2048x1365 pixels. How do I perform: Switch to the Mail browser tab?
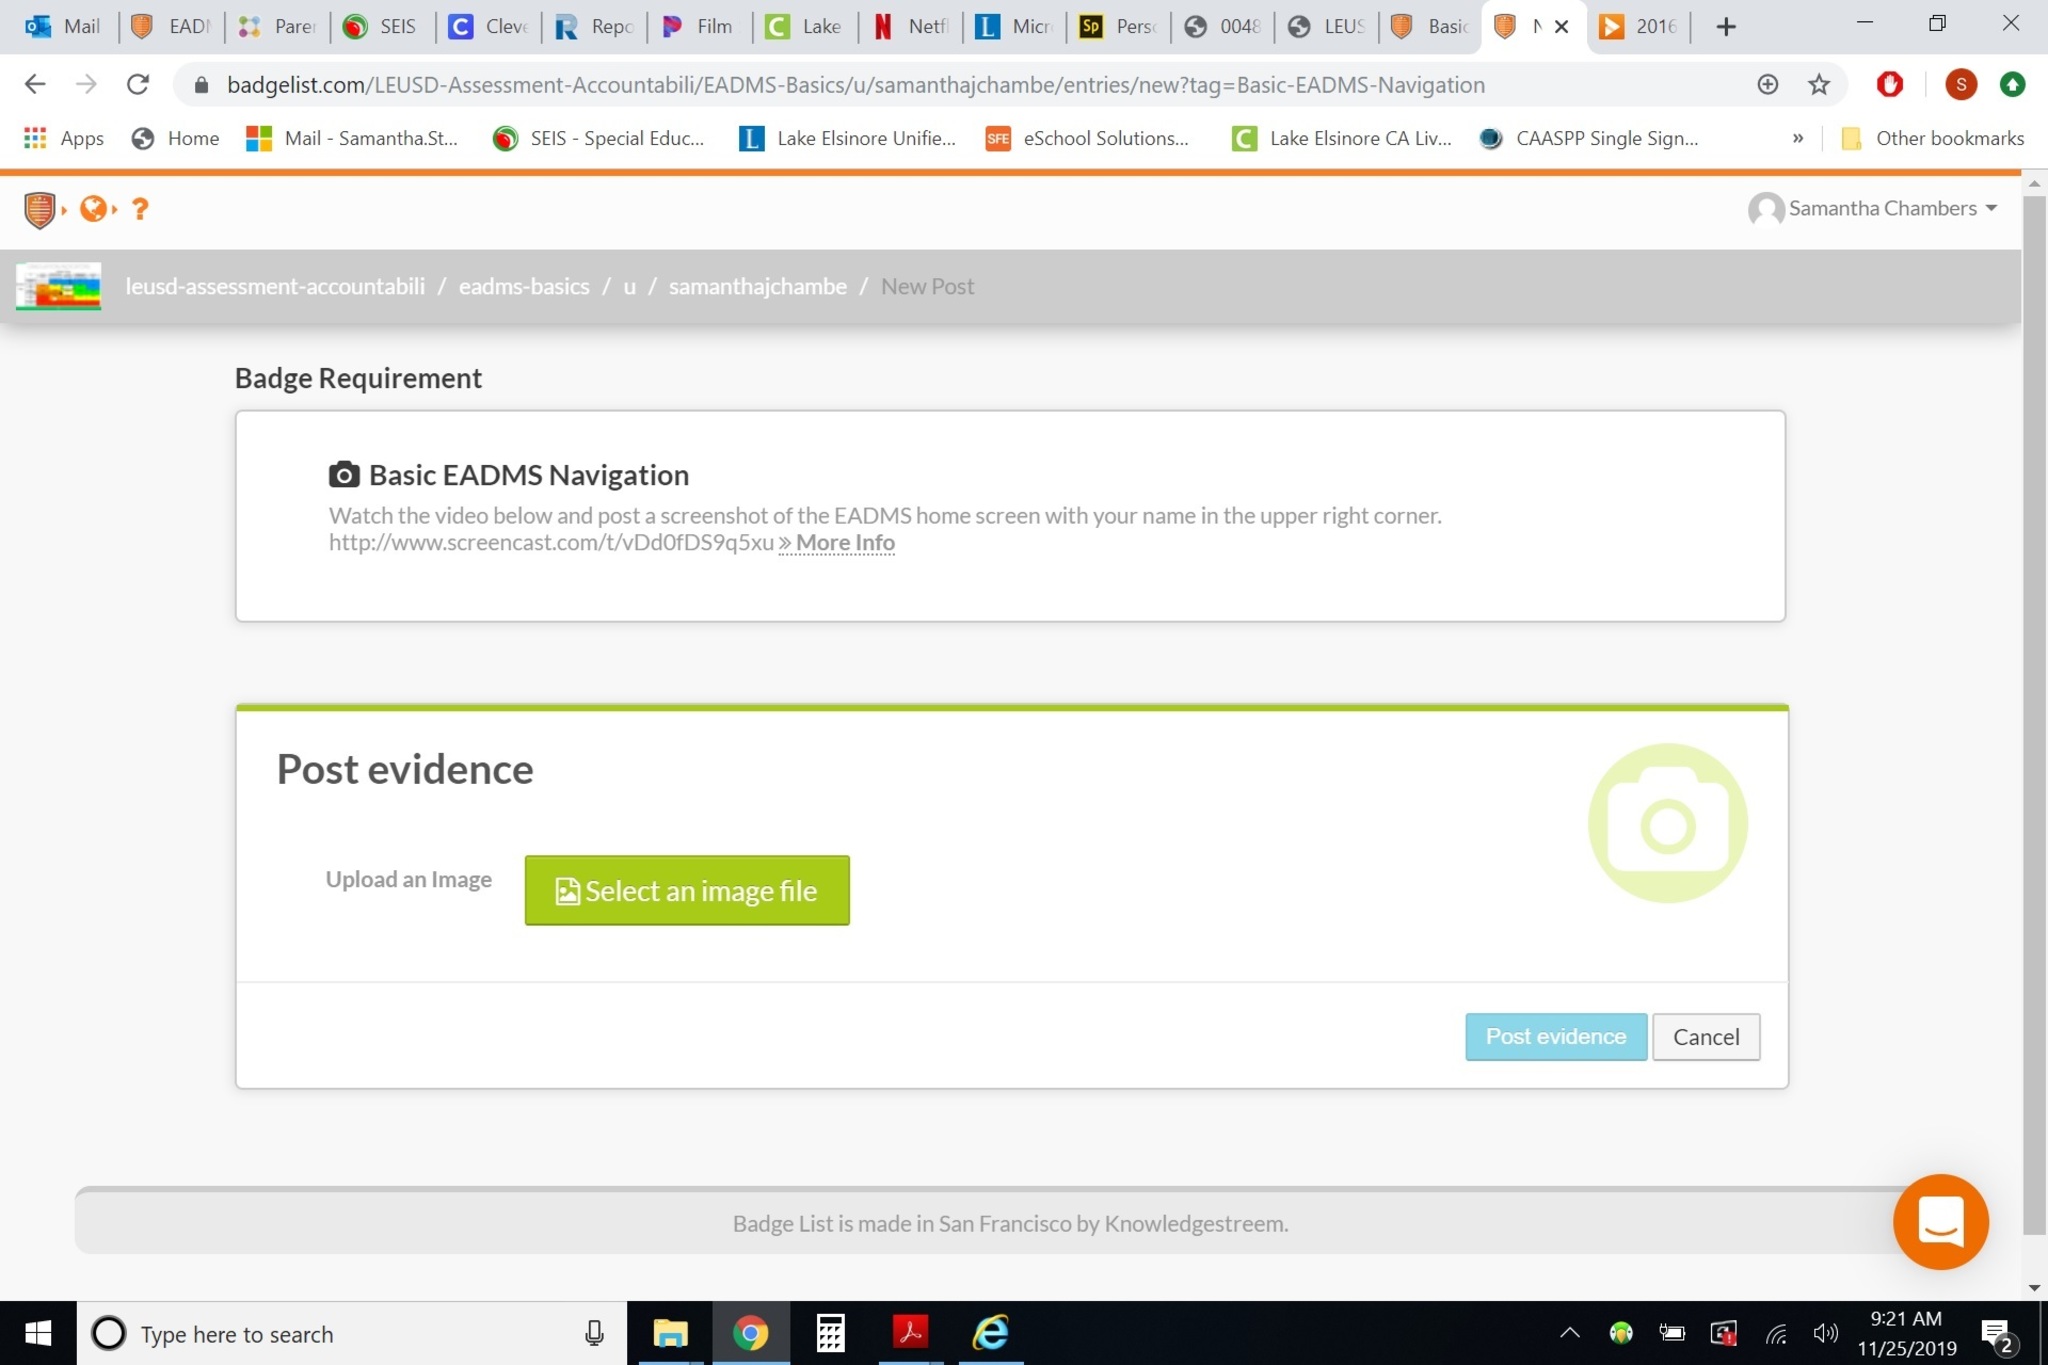[63, 27]
